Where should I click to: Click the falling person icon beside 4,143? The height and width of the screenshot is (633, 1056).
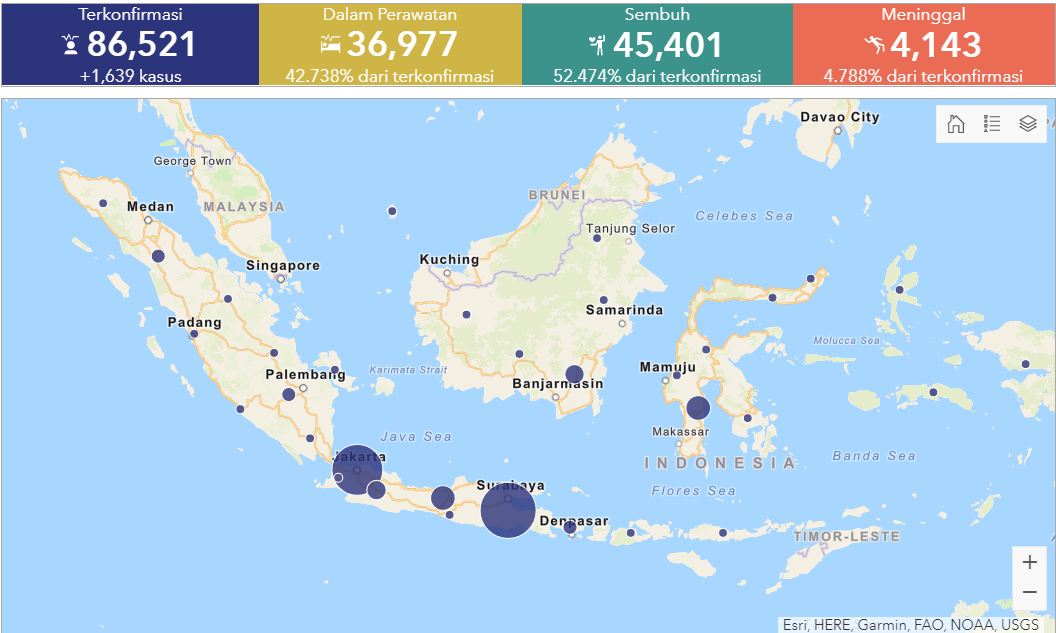pos(875,45)
